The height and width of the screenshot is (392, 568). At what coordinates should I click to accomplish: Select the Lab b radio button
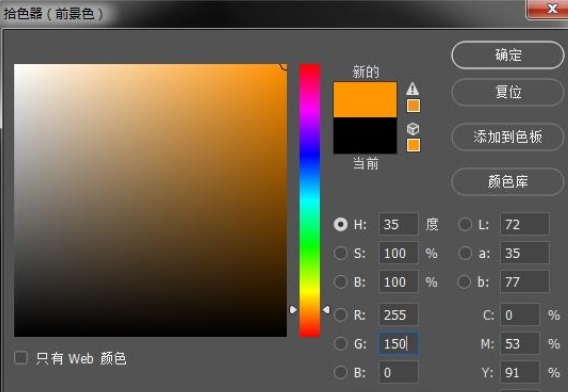[465, 282]
